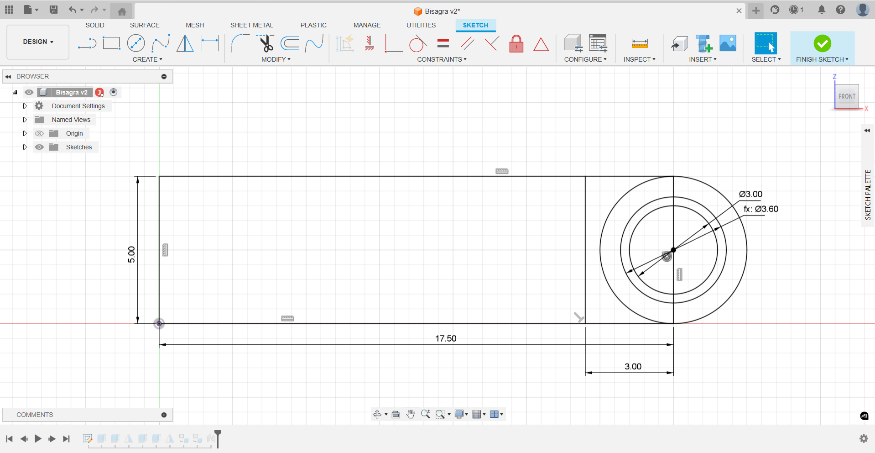Click the Zoom magnifier tool

point(425,414)
